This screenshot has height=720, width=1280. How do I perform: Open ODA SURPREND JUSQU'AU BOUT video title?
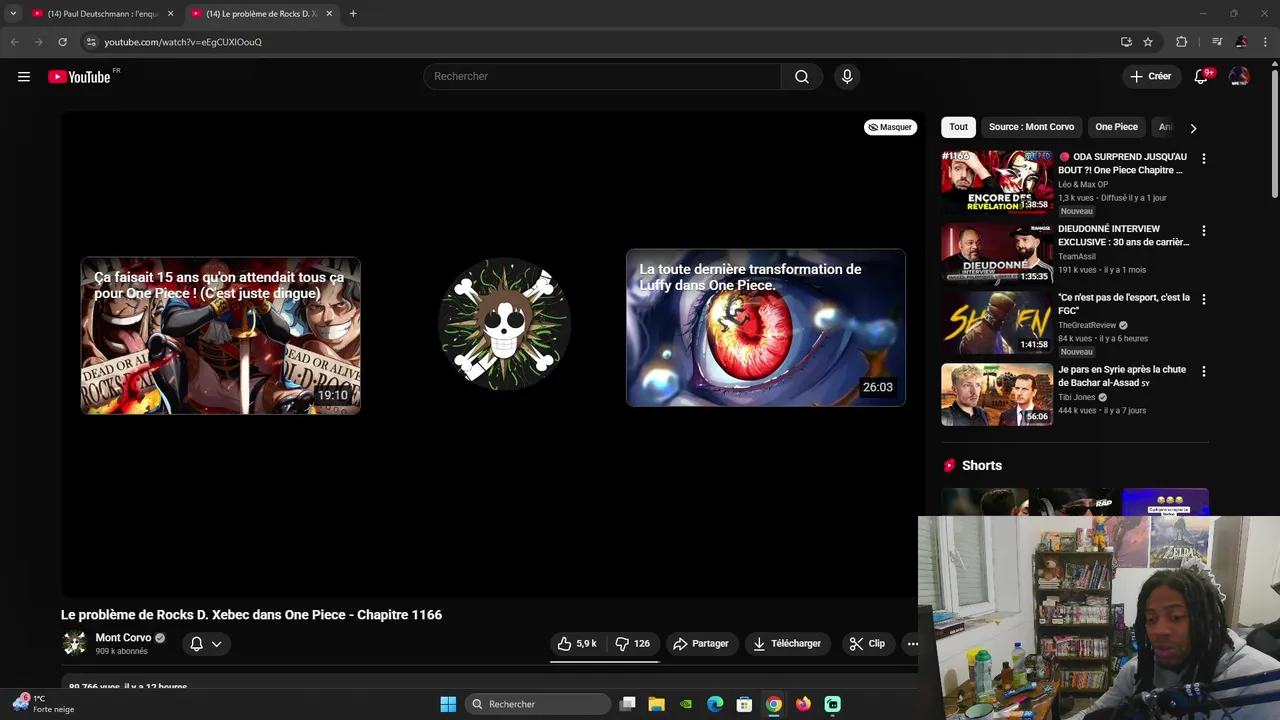pos(1123,163)
